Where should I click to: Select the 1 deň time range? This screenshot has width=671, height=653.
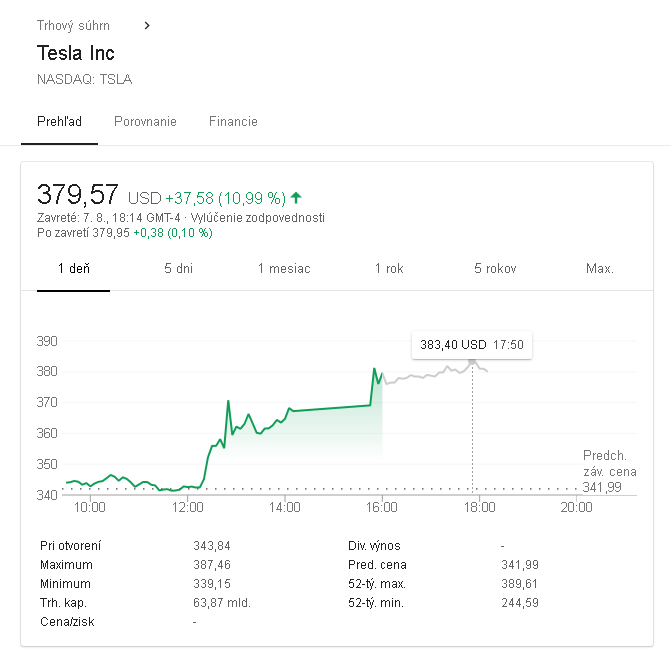click(74, 268)
